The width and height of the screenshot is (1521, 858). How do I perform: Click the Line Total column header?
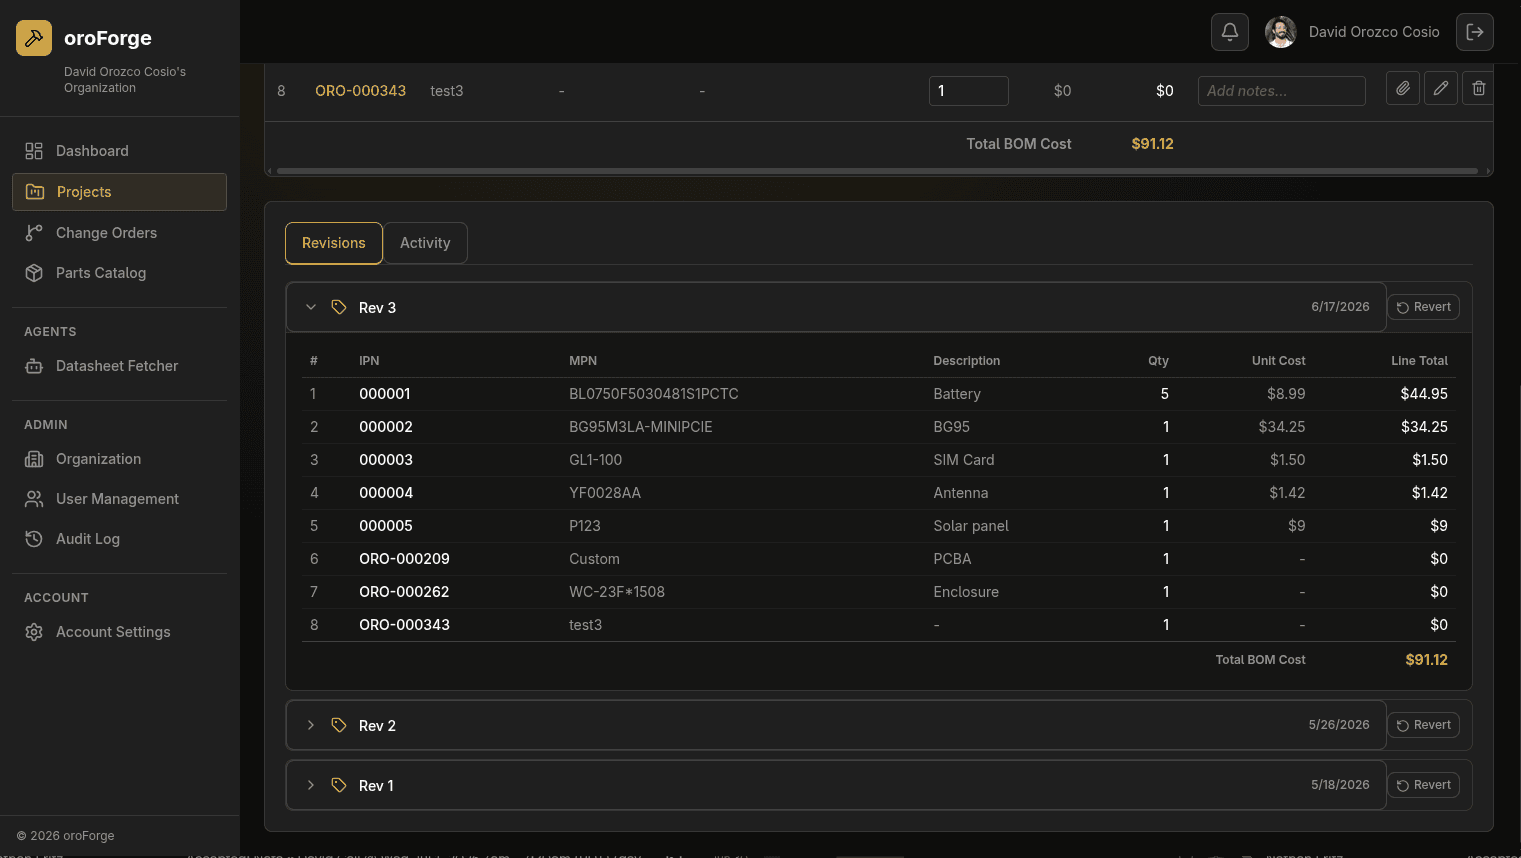tap(1419, 361)
